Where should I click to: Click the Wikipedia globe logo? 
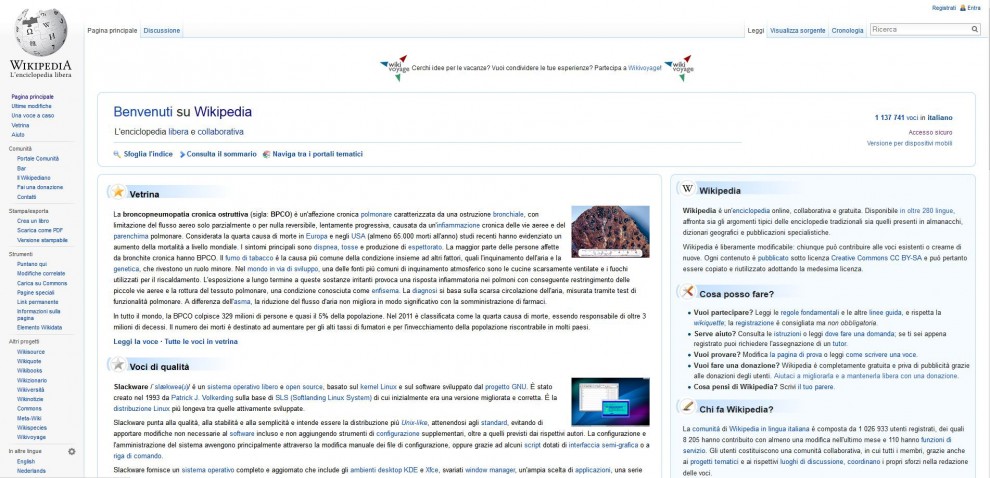pos(40,32)
